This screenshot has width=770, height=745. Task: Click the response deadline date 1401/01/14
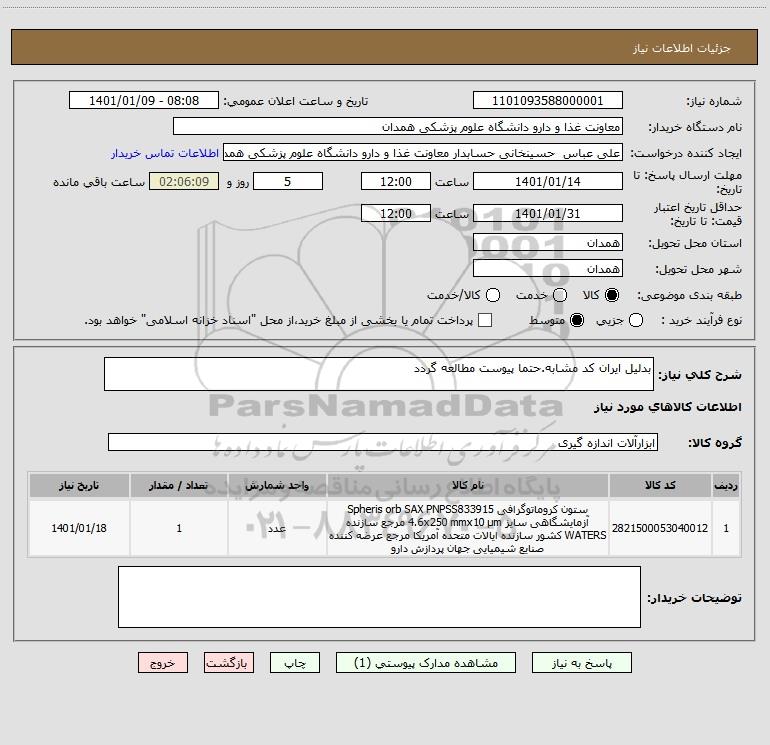(548, 182)
